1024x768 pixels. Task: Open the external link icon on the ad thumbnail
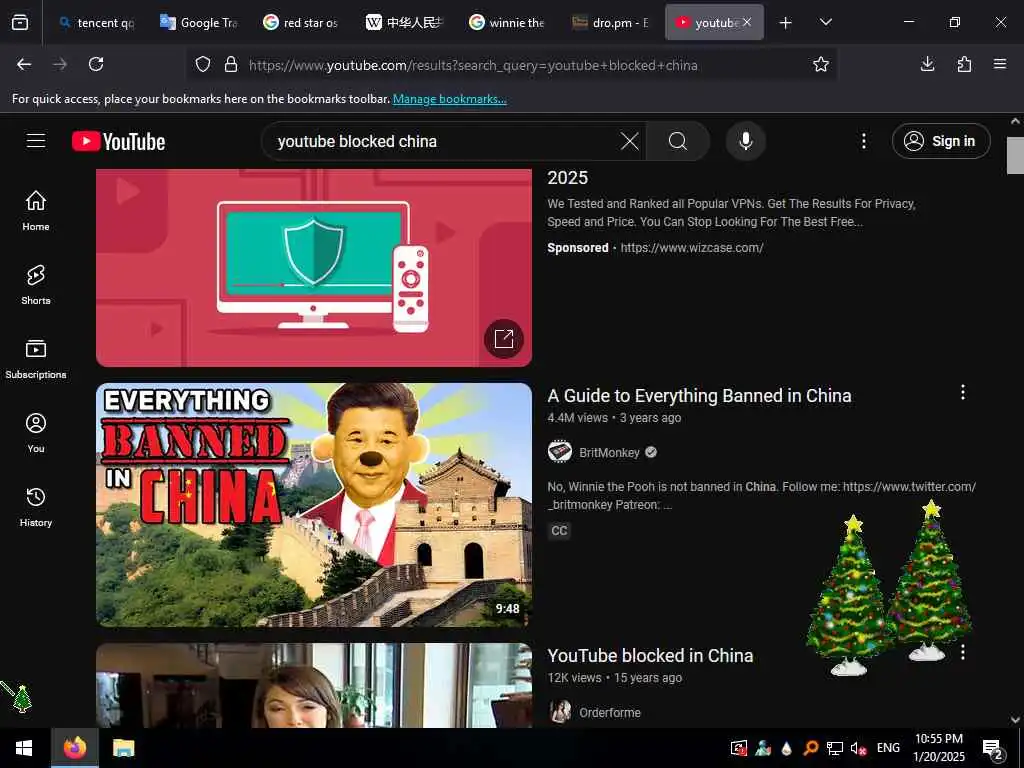(x=504, y=339)
